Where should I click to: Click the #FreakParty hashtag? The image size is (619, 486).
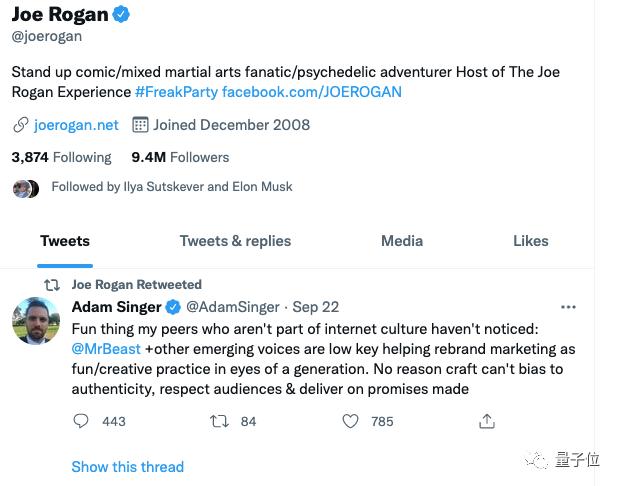(176, 92)
